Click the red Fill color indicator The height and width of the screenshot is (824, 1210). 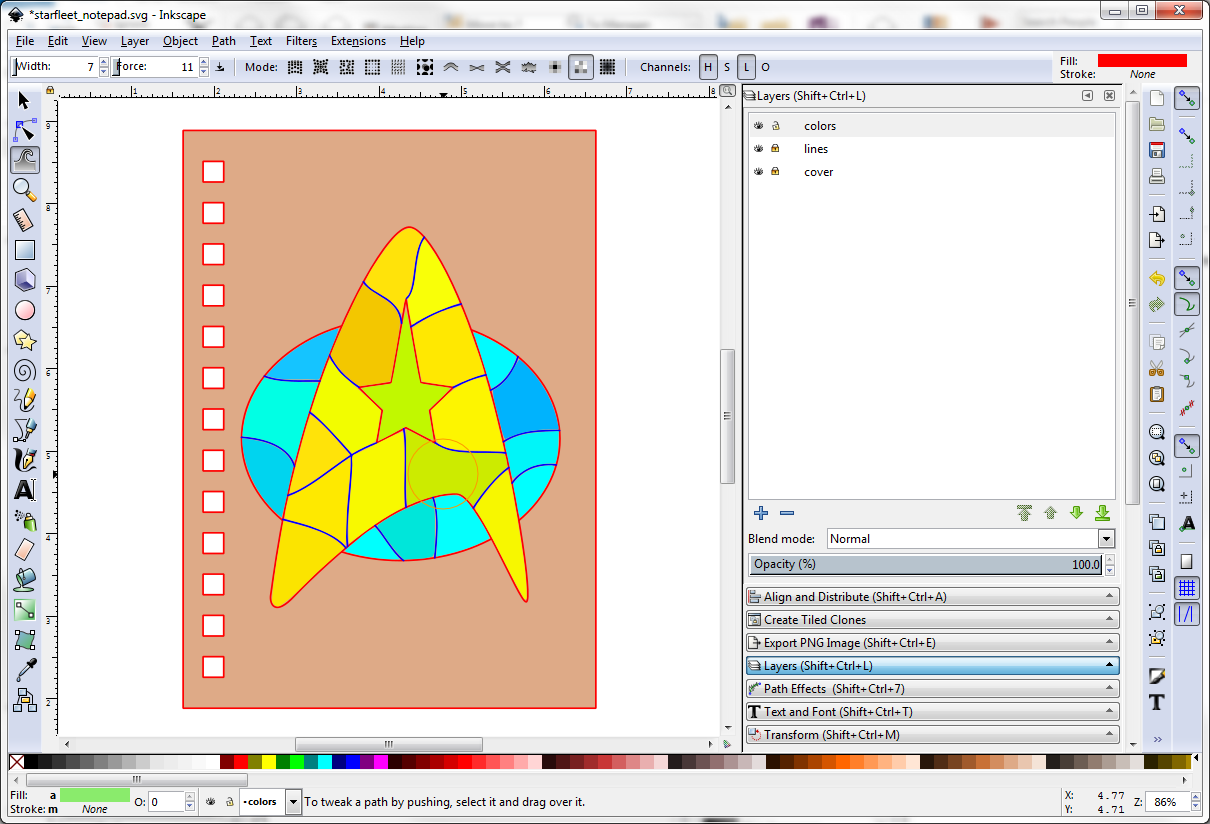coord(1142,60)
